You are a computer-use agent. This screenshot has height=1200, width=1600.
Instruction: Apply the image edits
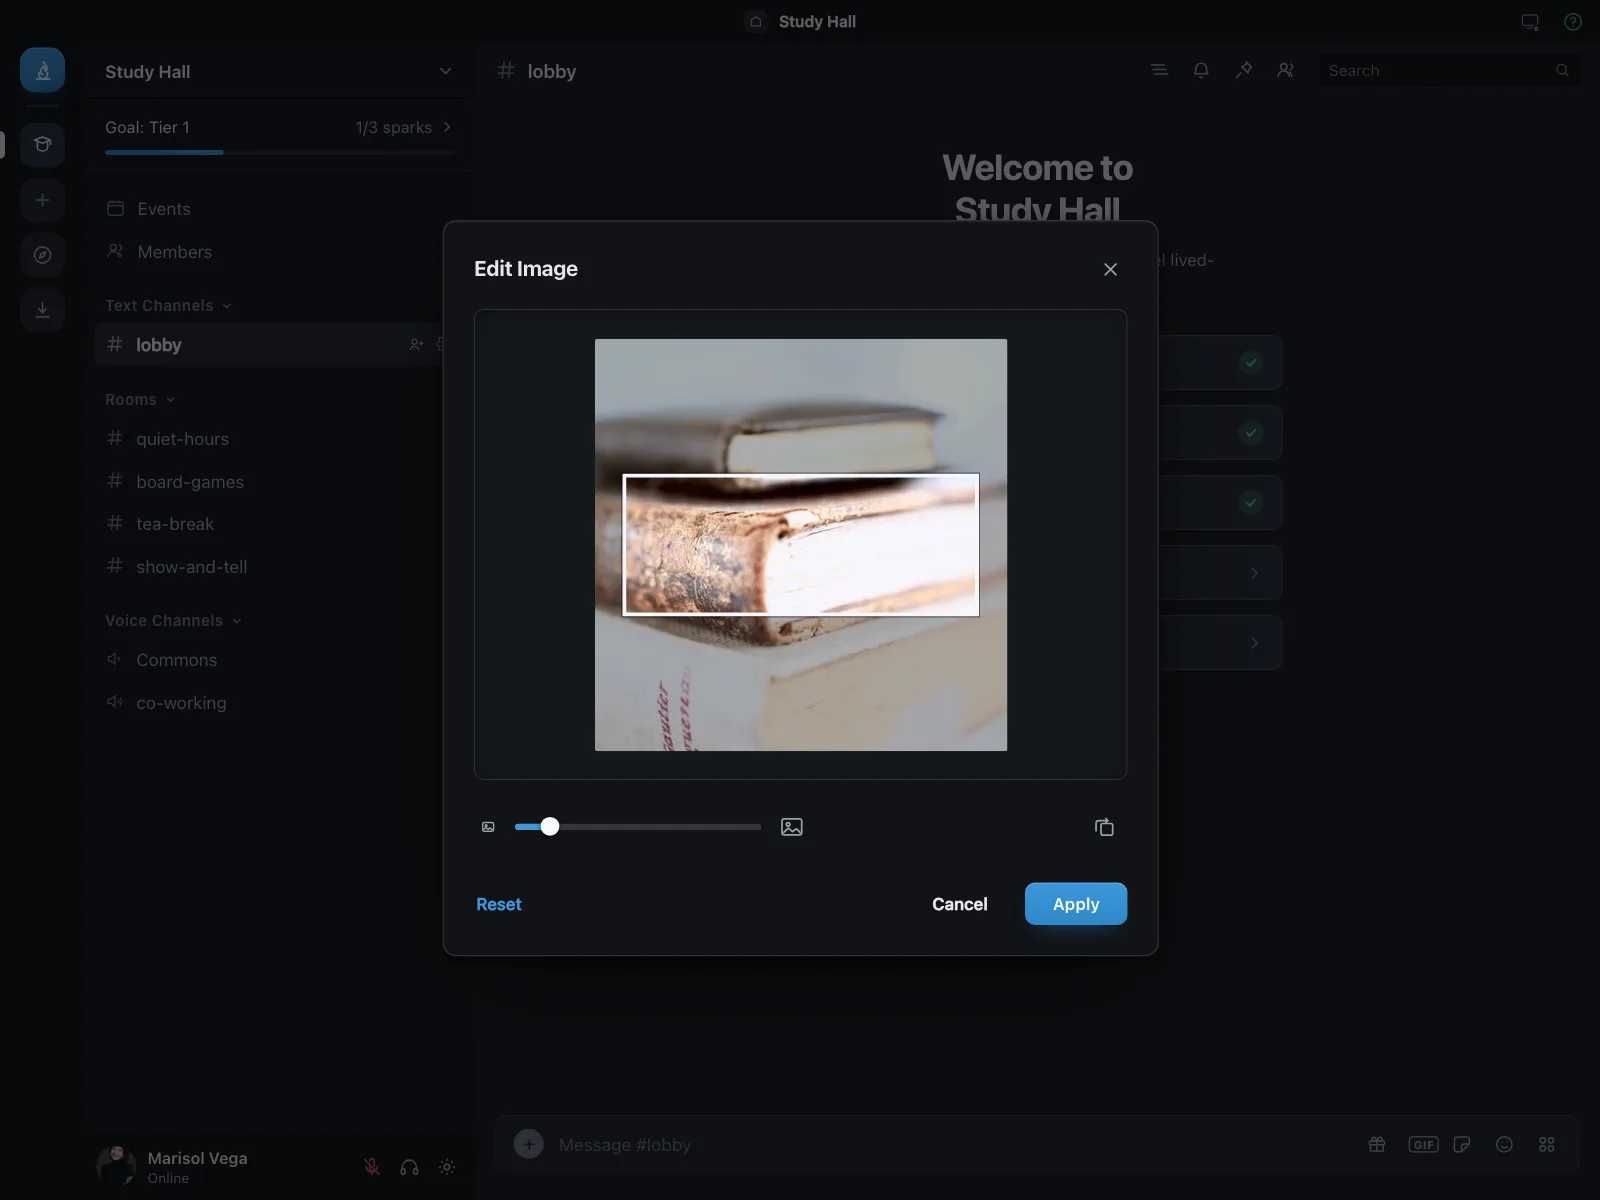click(1076, 904)
